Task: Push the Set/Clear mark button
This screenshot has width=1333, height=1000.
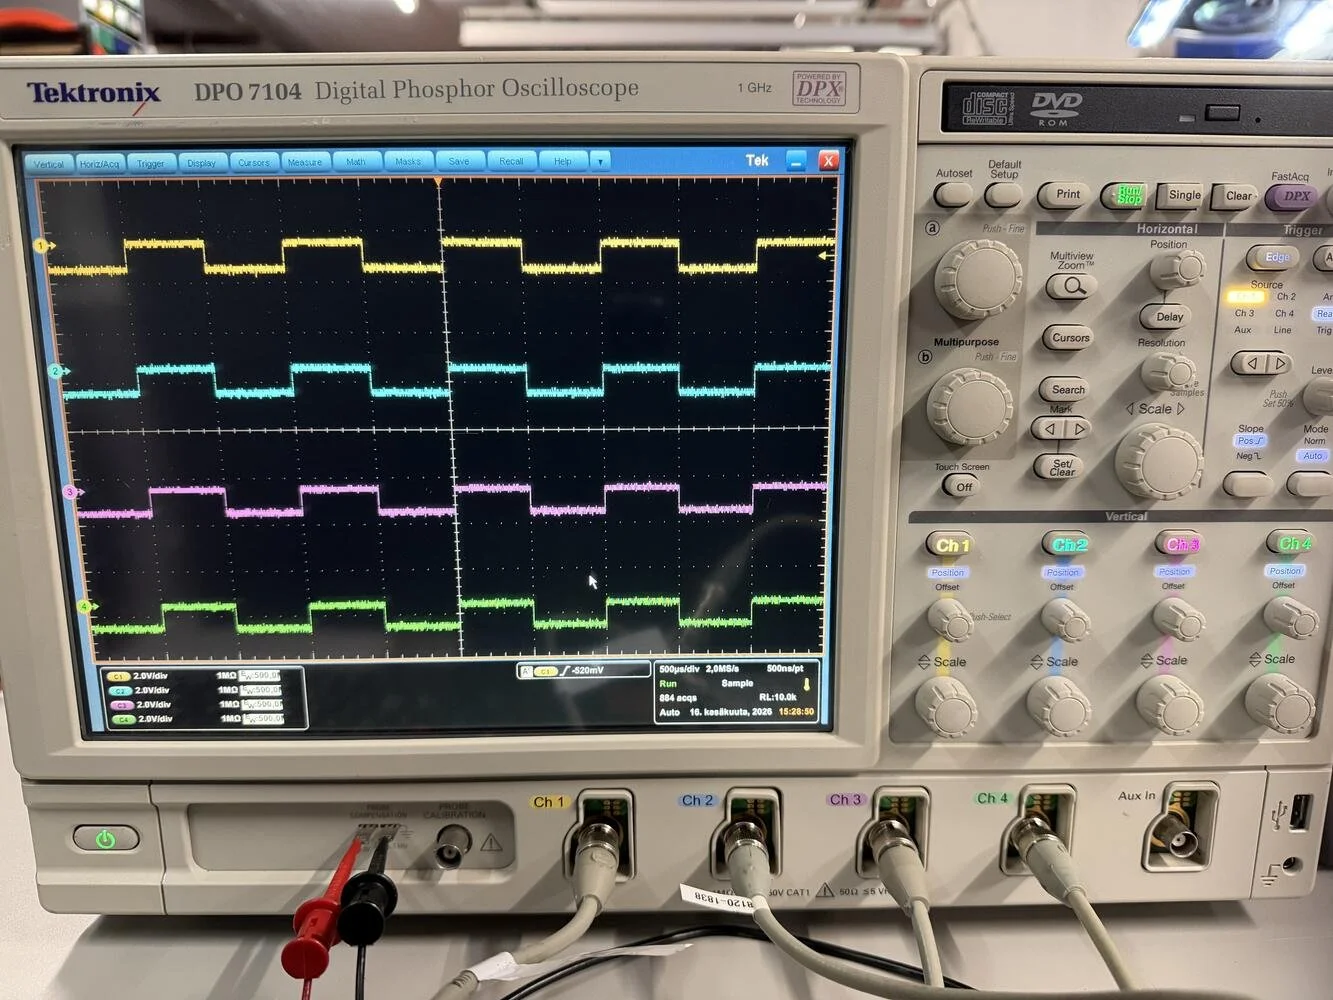Action: click(1061, 467)
